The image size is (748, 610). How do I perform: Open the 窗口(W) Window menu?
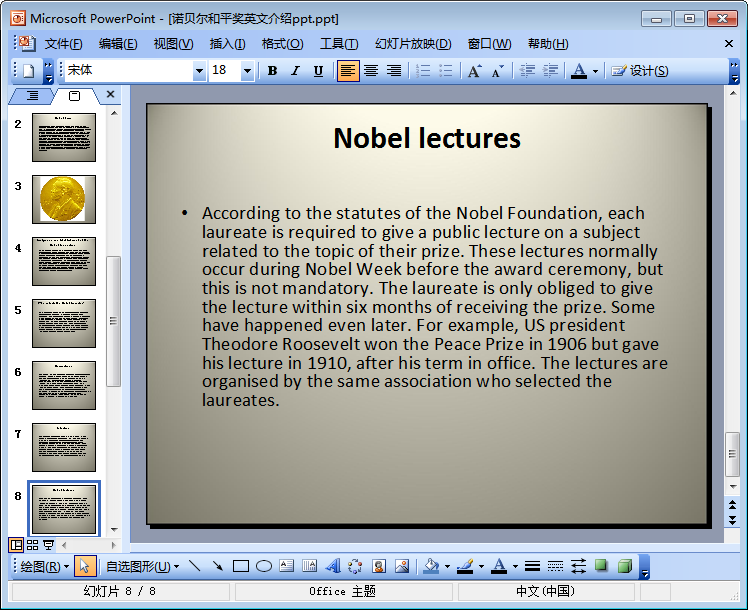(489, 44)
